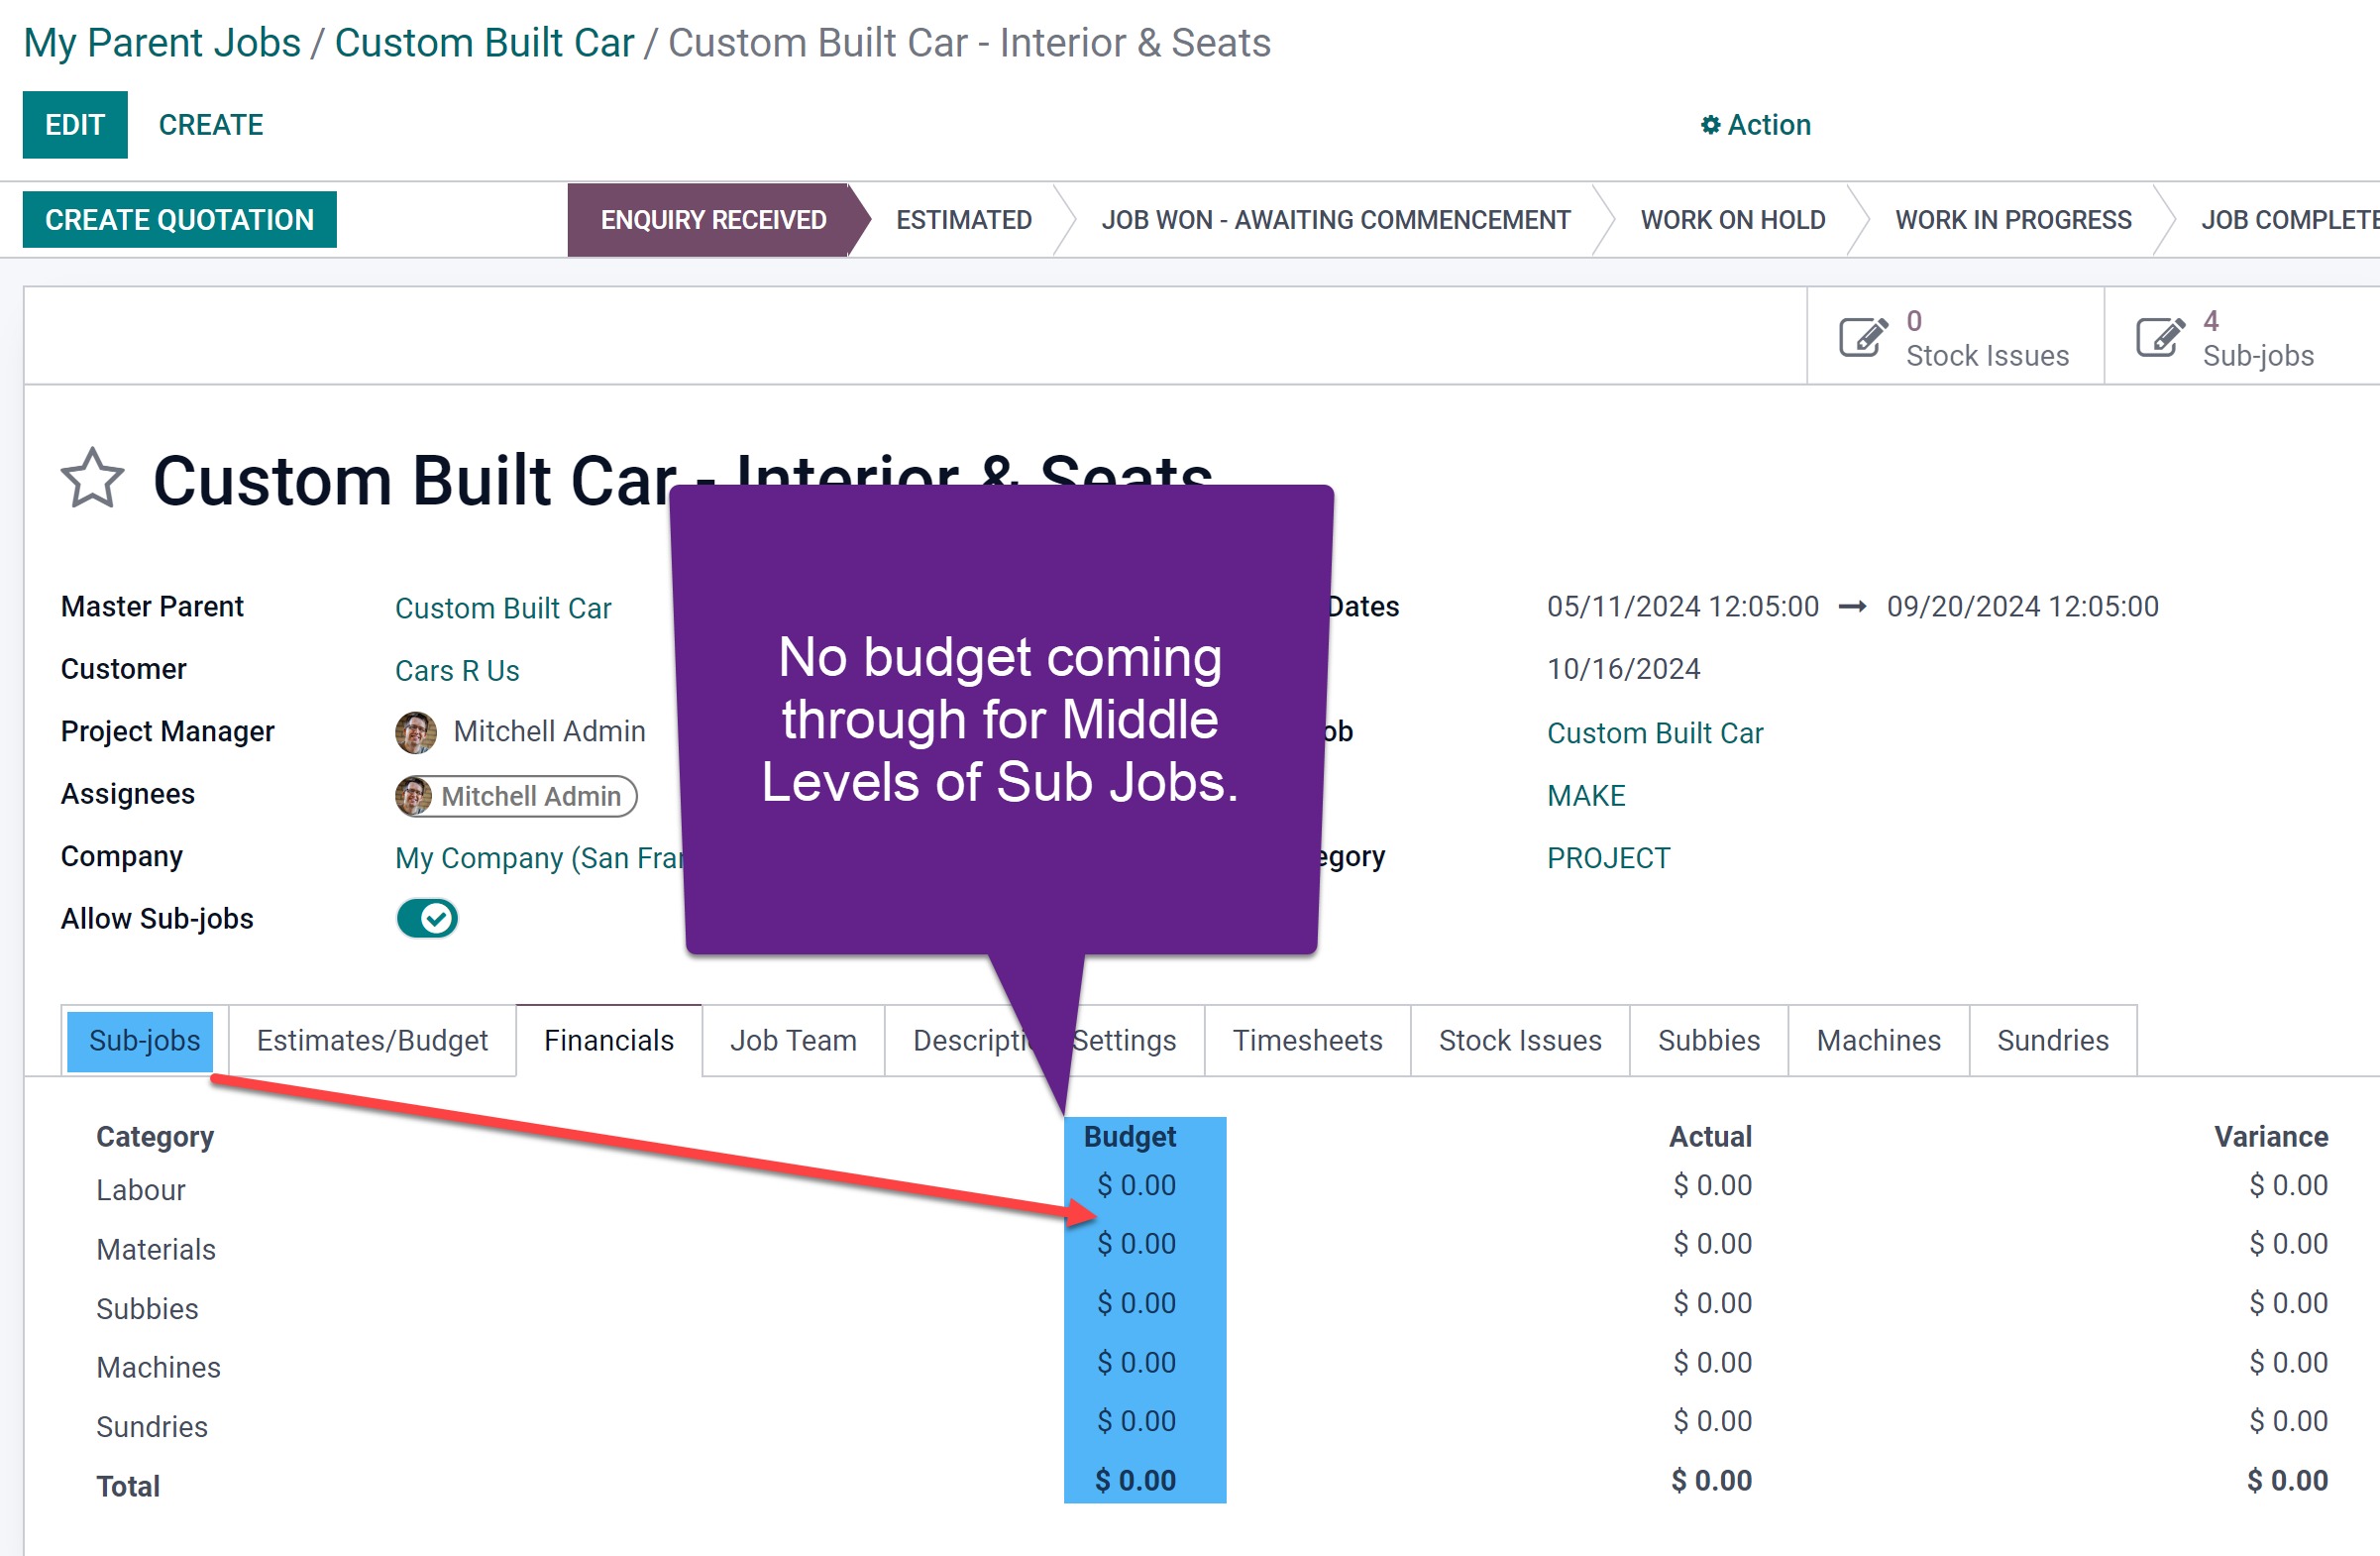This screenshot has height=1556, width=2380.
Task: Open the Cars R Us customer link
Action: pos(457,670)
